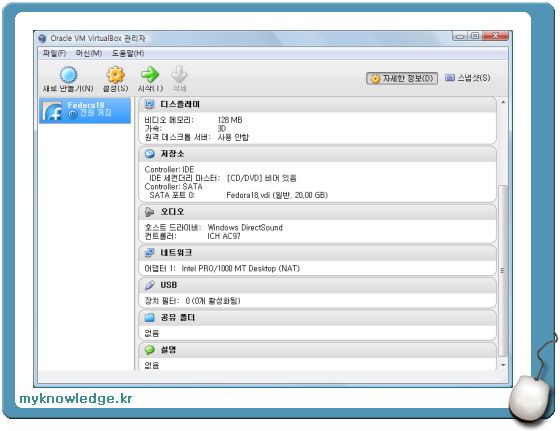This screenshot has width=560, height=431.
Task: Click the 설명 speech bubble icon
Action: (x=150, y=350)
